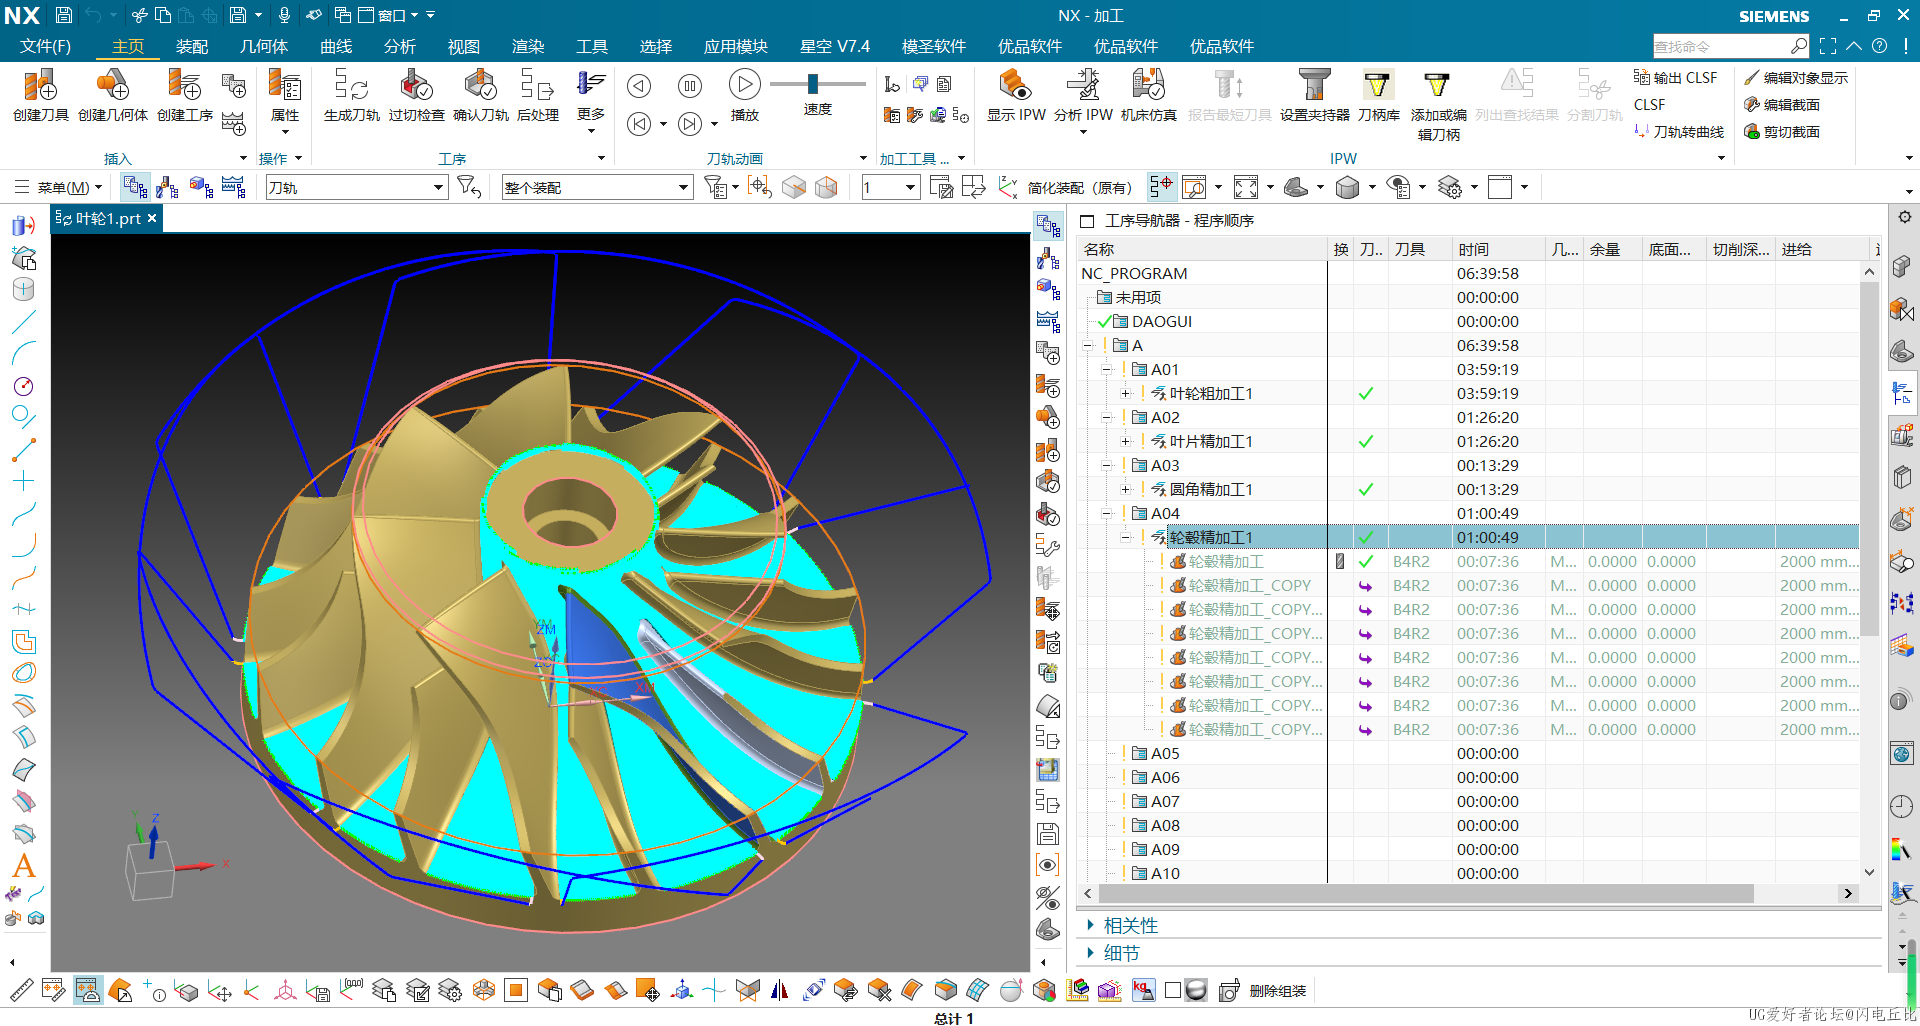Viewport: 1920px width, 1026px height.
Task: Switch to the 装配 ribbon tab
Action: (192, 46)
